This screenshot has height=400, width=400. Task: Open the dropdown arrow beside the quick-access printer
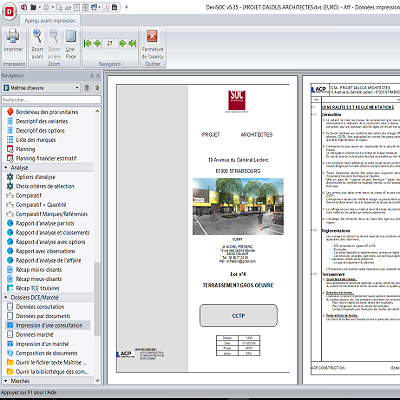(x=52, y=7)
